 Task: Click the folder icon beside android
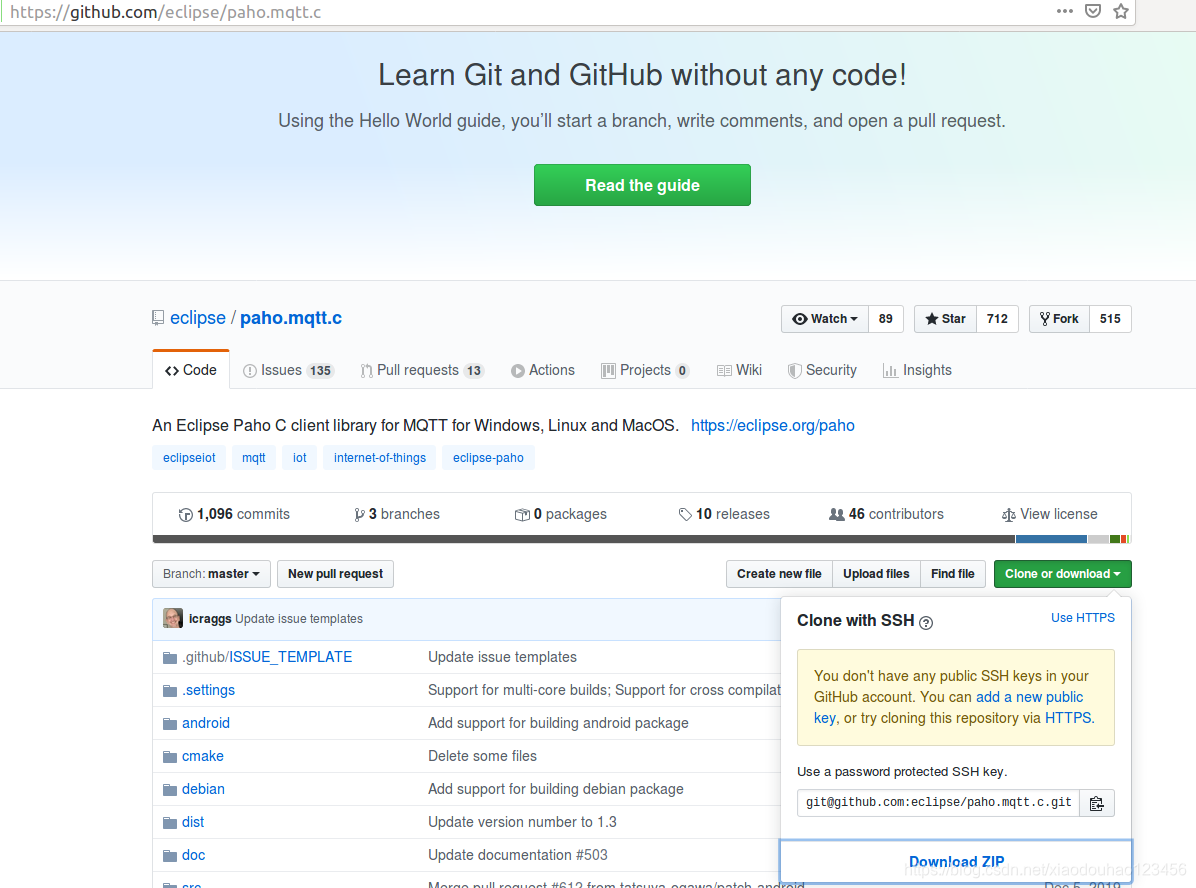coord(170,724)
